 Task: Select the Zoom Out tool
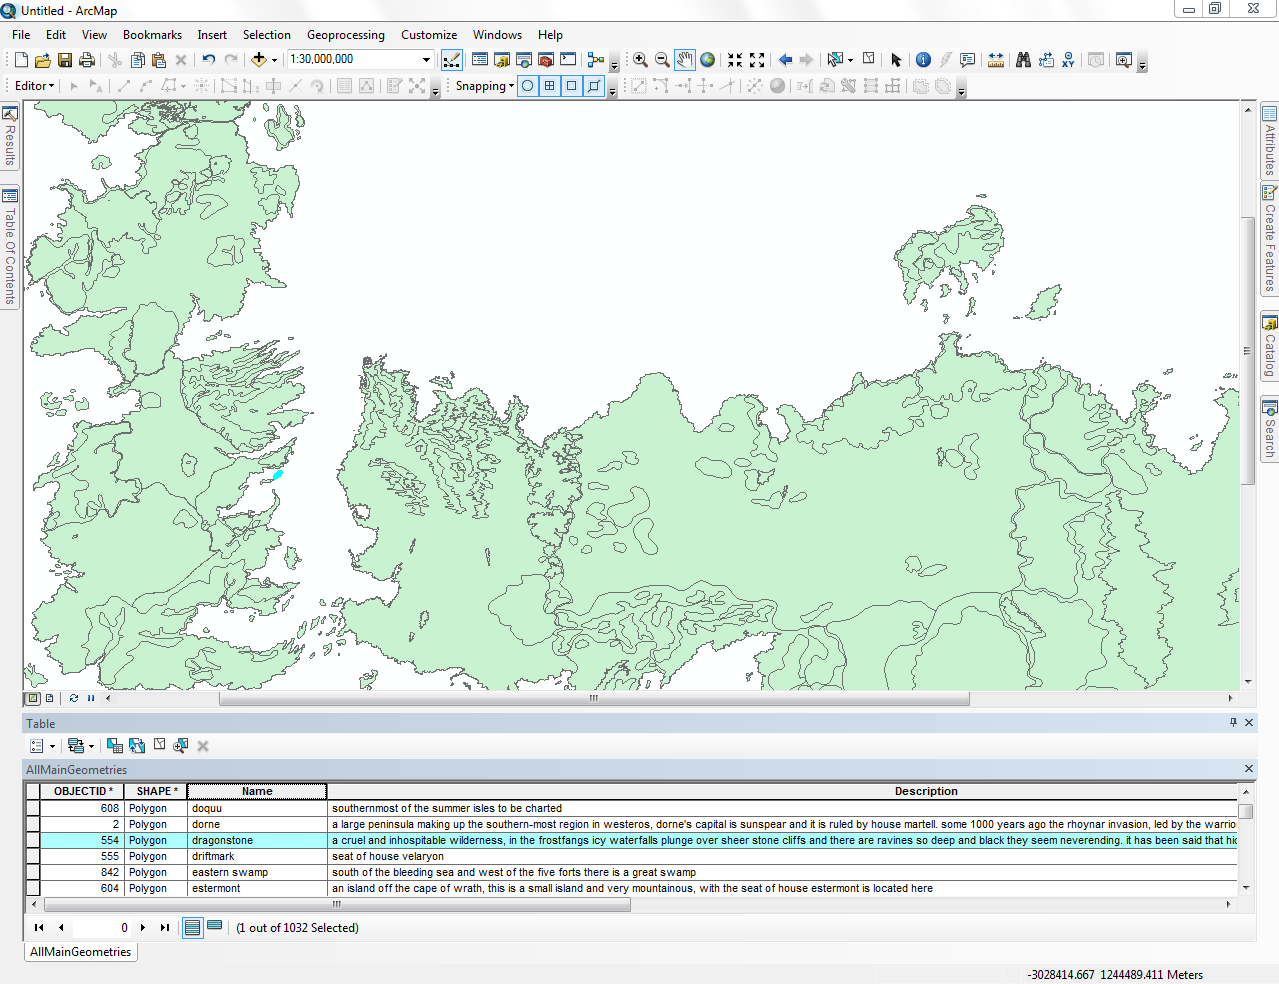pyautogui.click(x=662, y=60)
